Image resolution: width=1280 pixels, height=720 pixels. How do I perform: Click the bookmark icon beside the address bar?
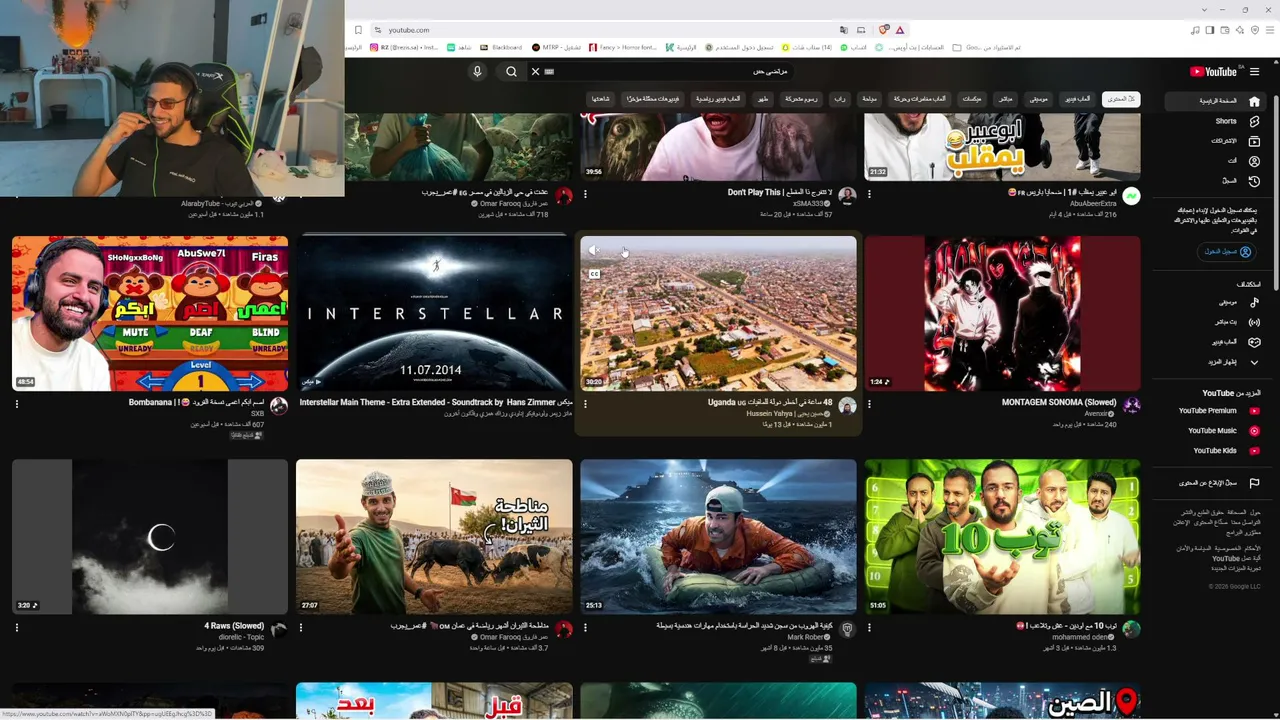click(x=358, y=30)
